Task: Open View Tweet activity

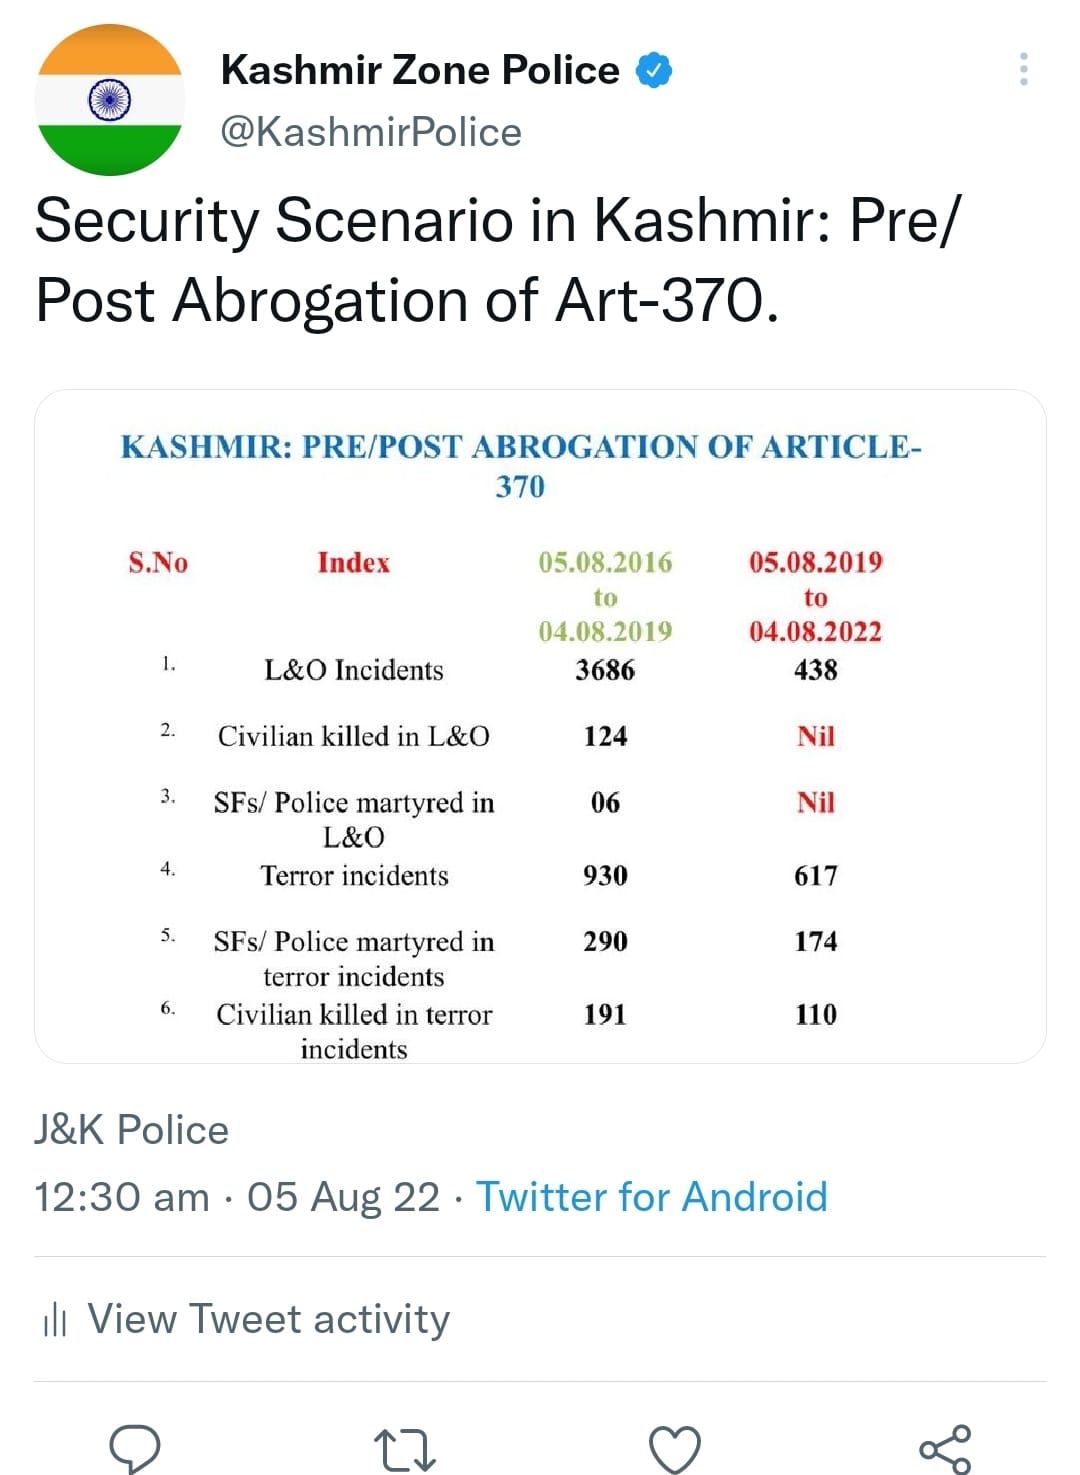Action: pos(268,1319)
